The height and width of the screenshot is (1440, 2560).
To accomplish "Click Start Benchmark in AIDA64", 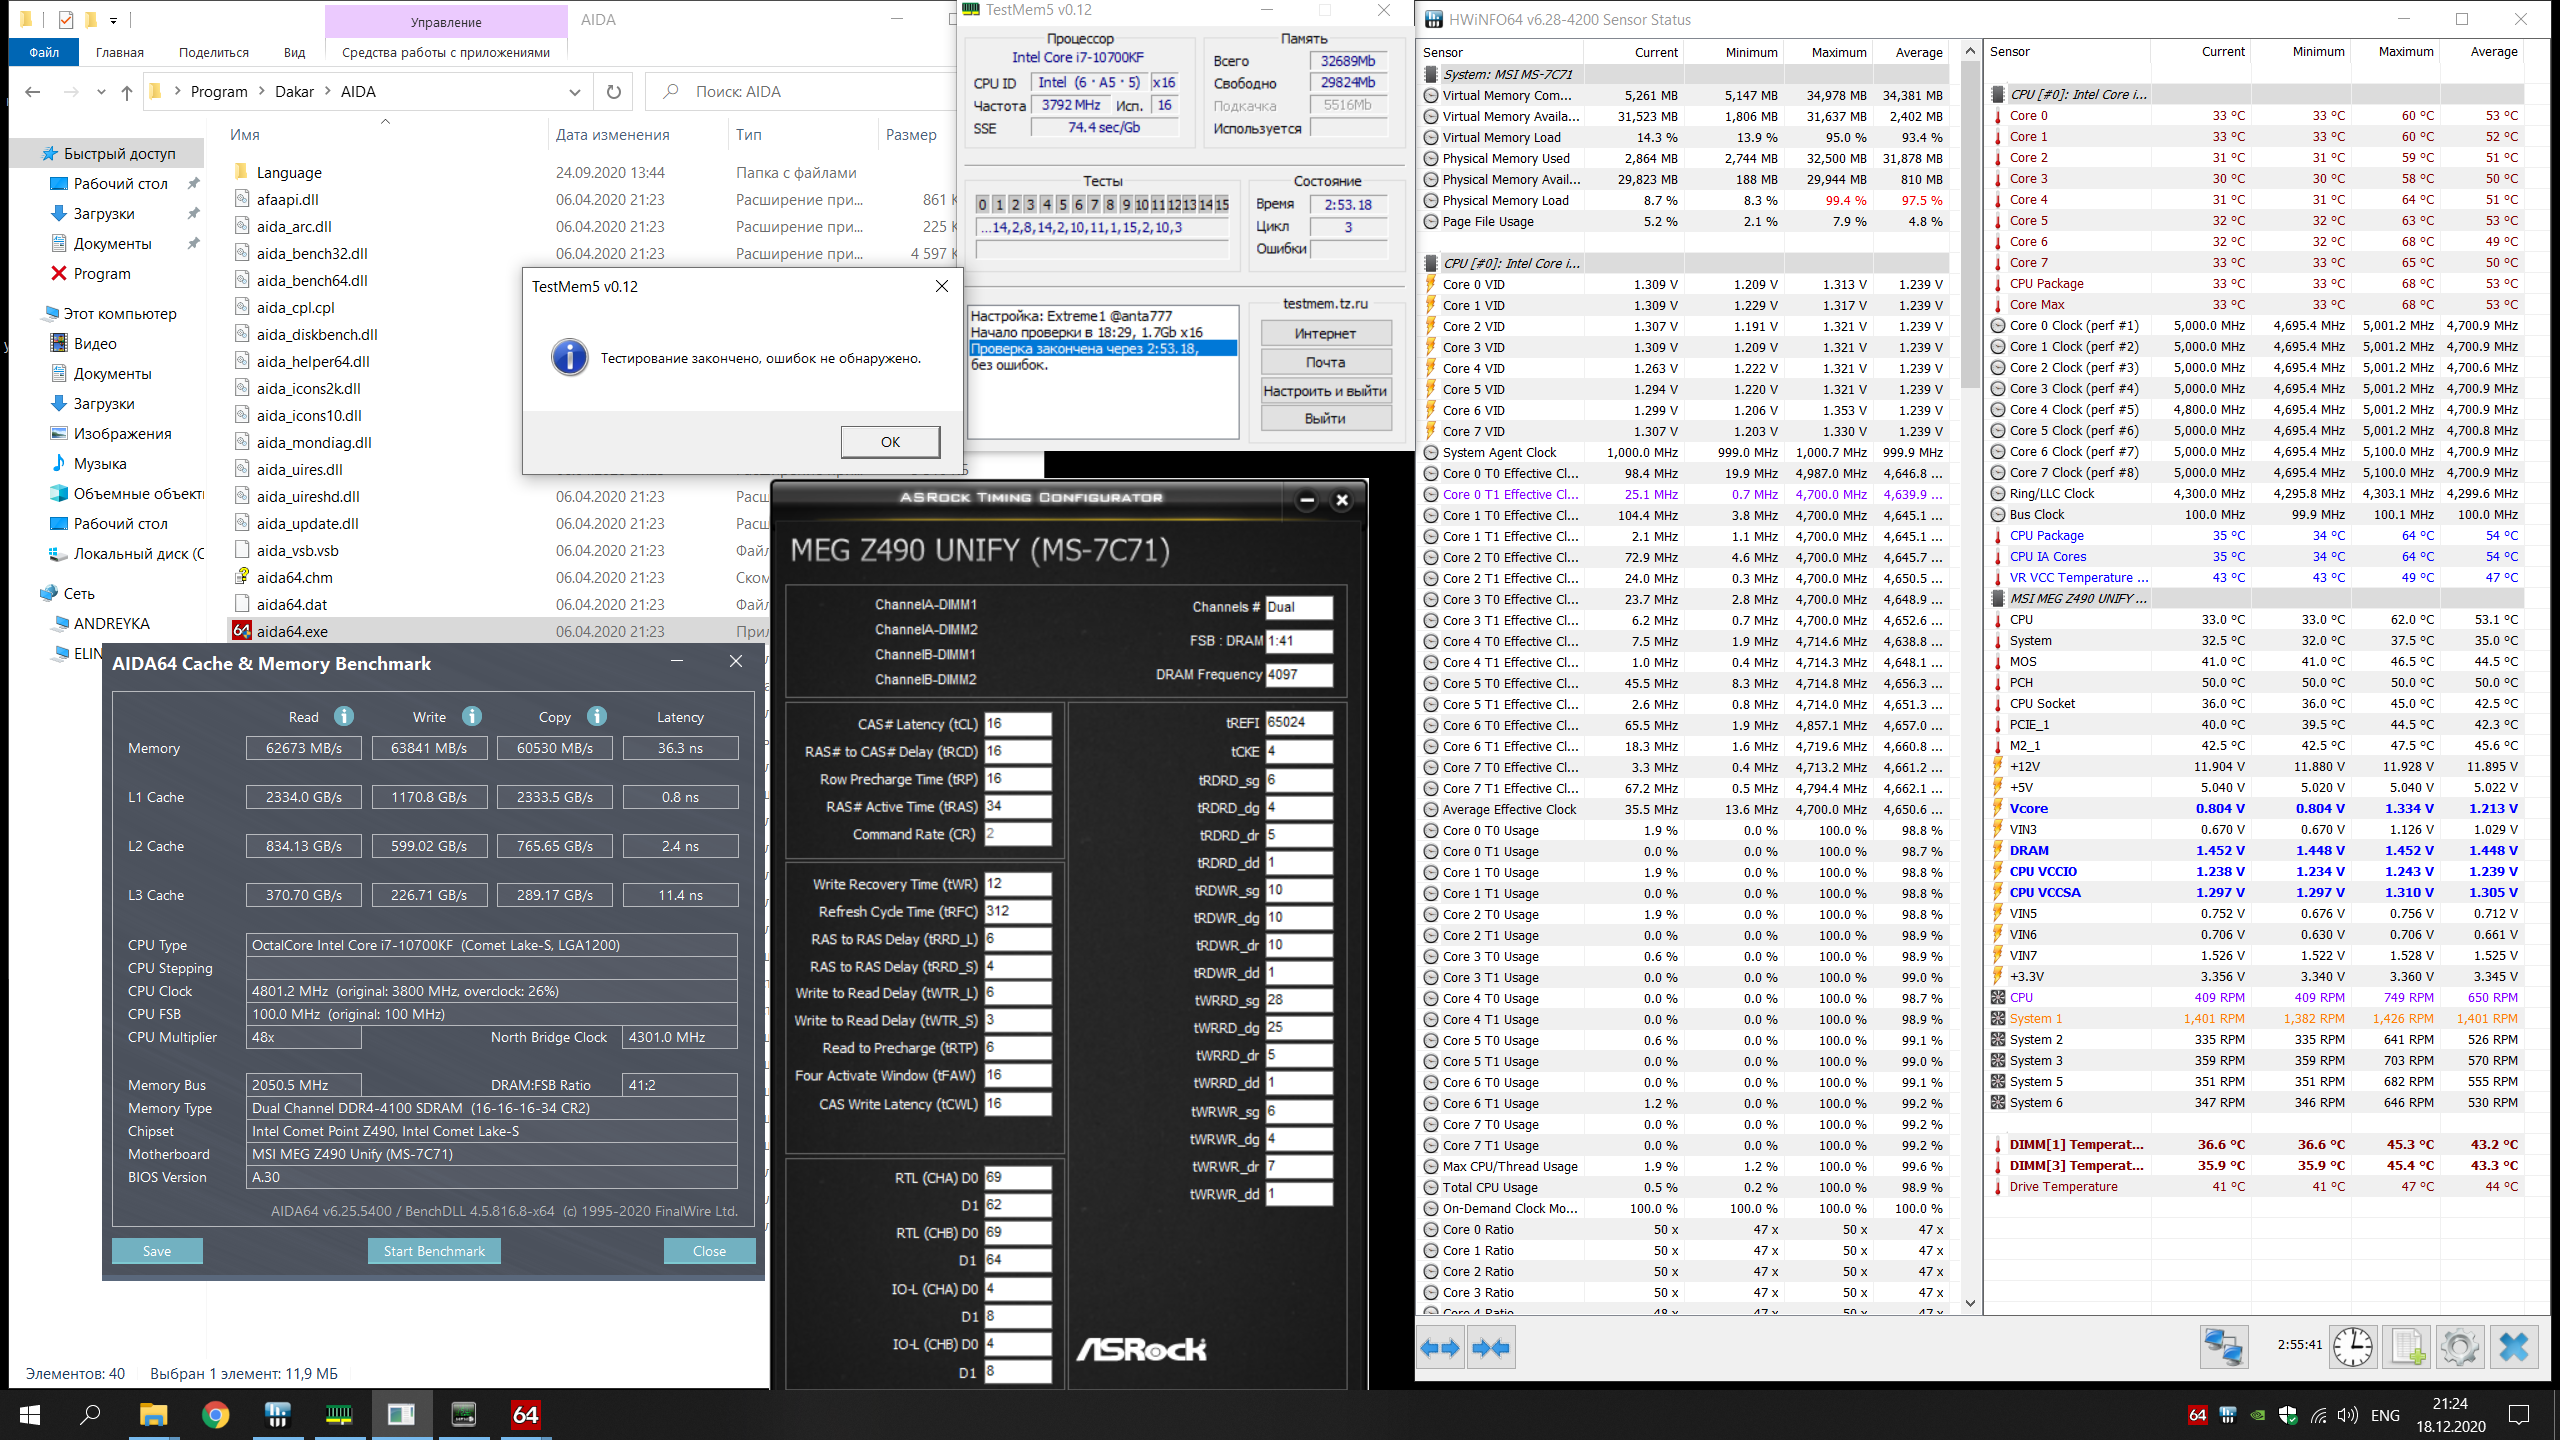I will pos(434,1251).
